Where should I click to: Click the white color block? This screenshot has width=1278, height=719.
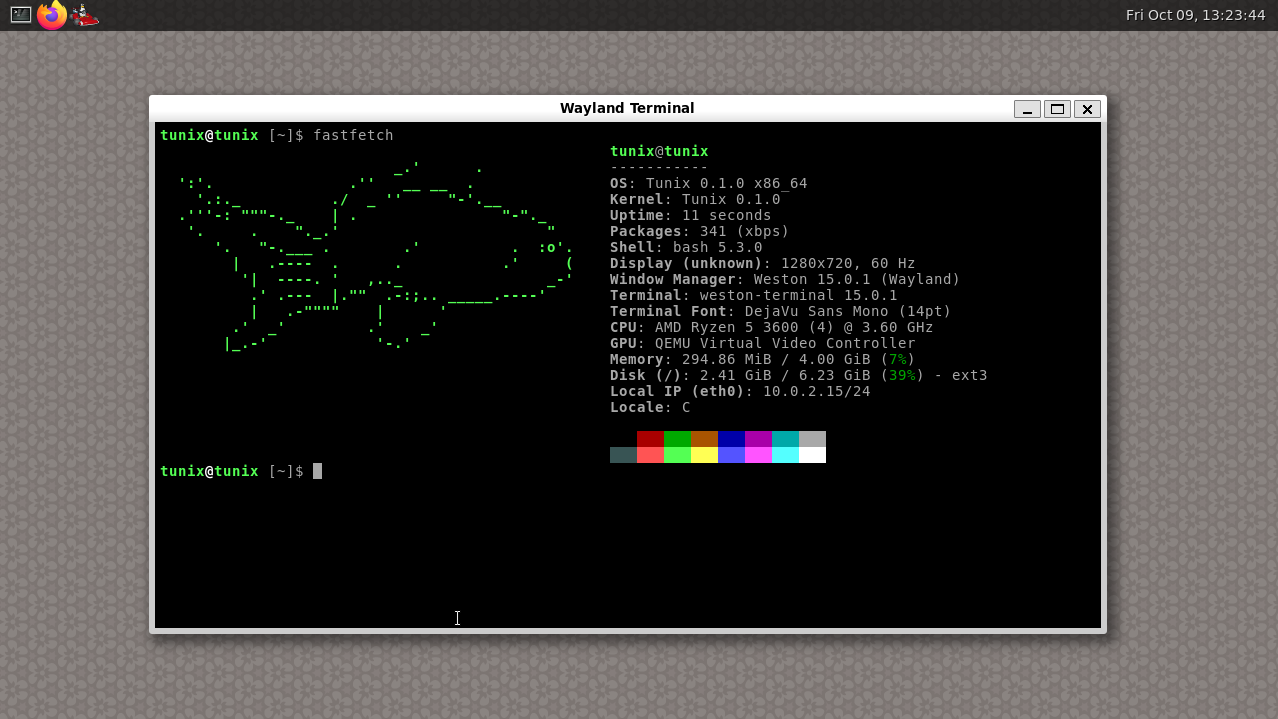click(x=812, y=455)
